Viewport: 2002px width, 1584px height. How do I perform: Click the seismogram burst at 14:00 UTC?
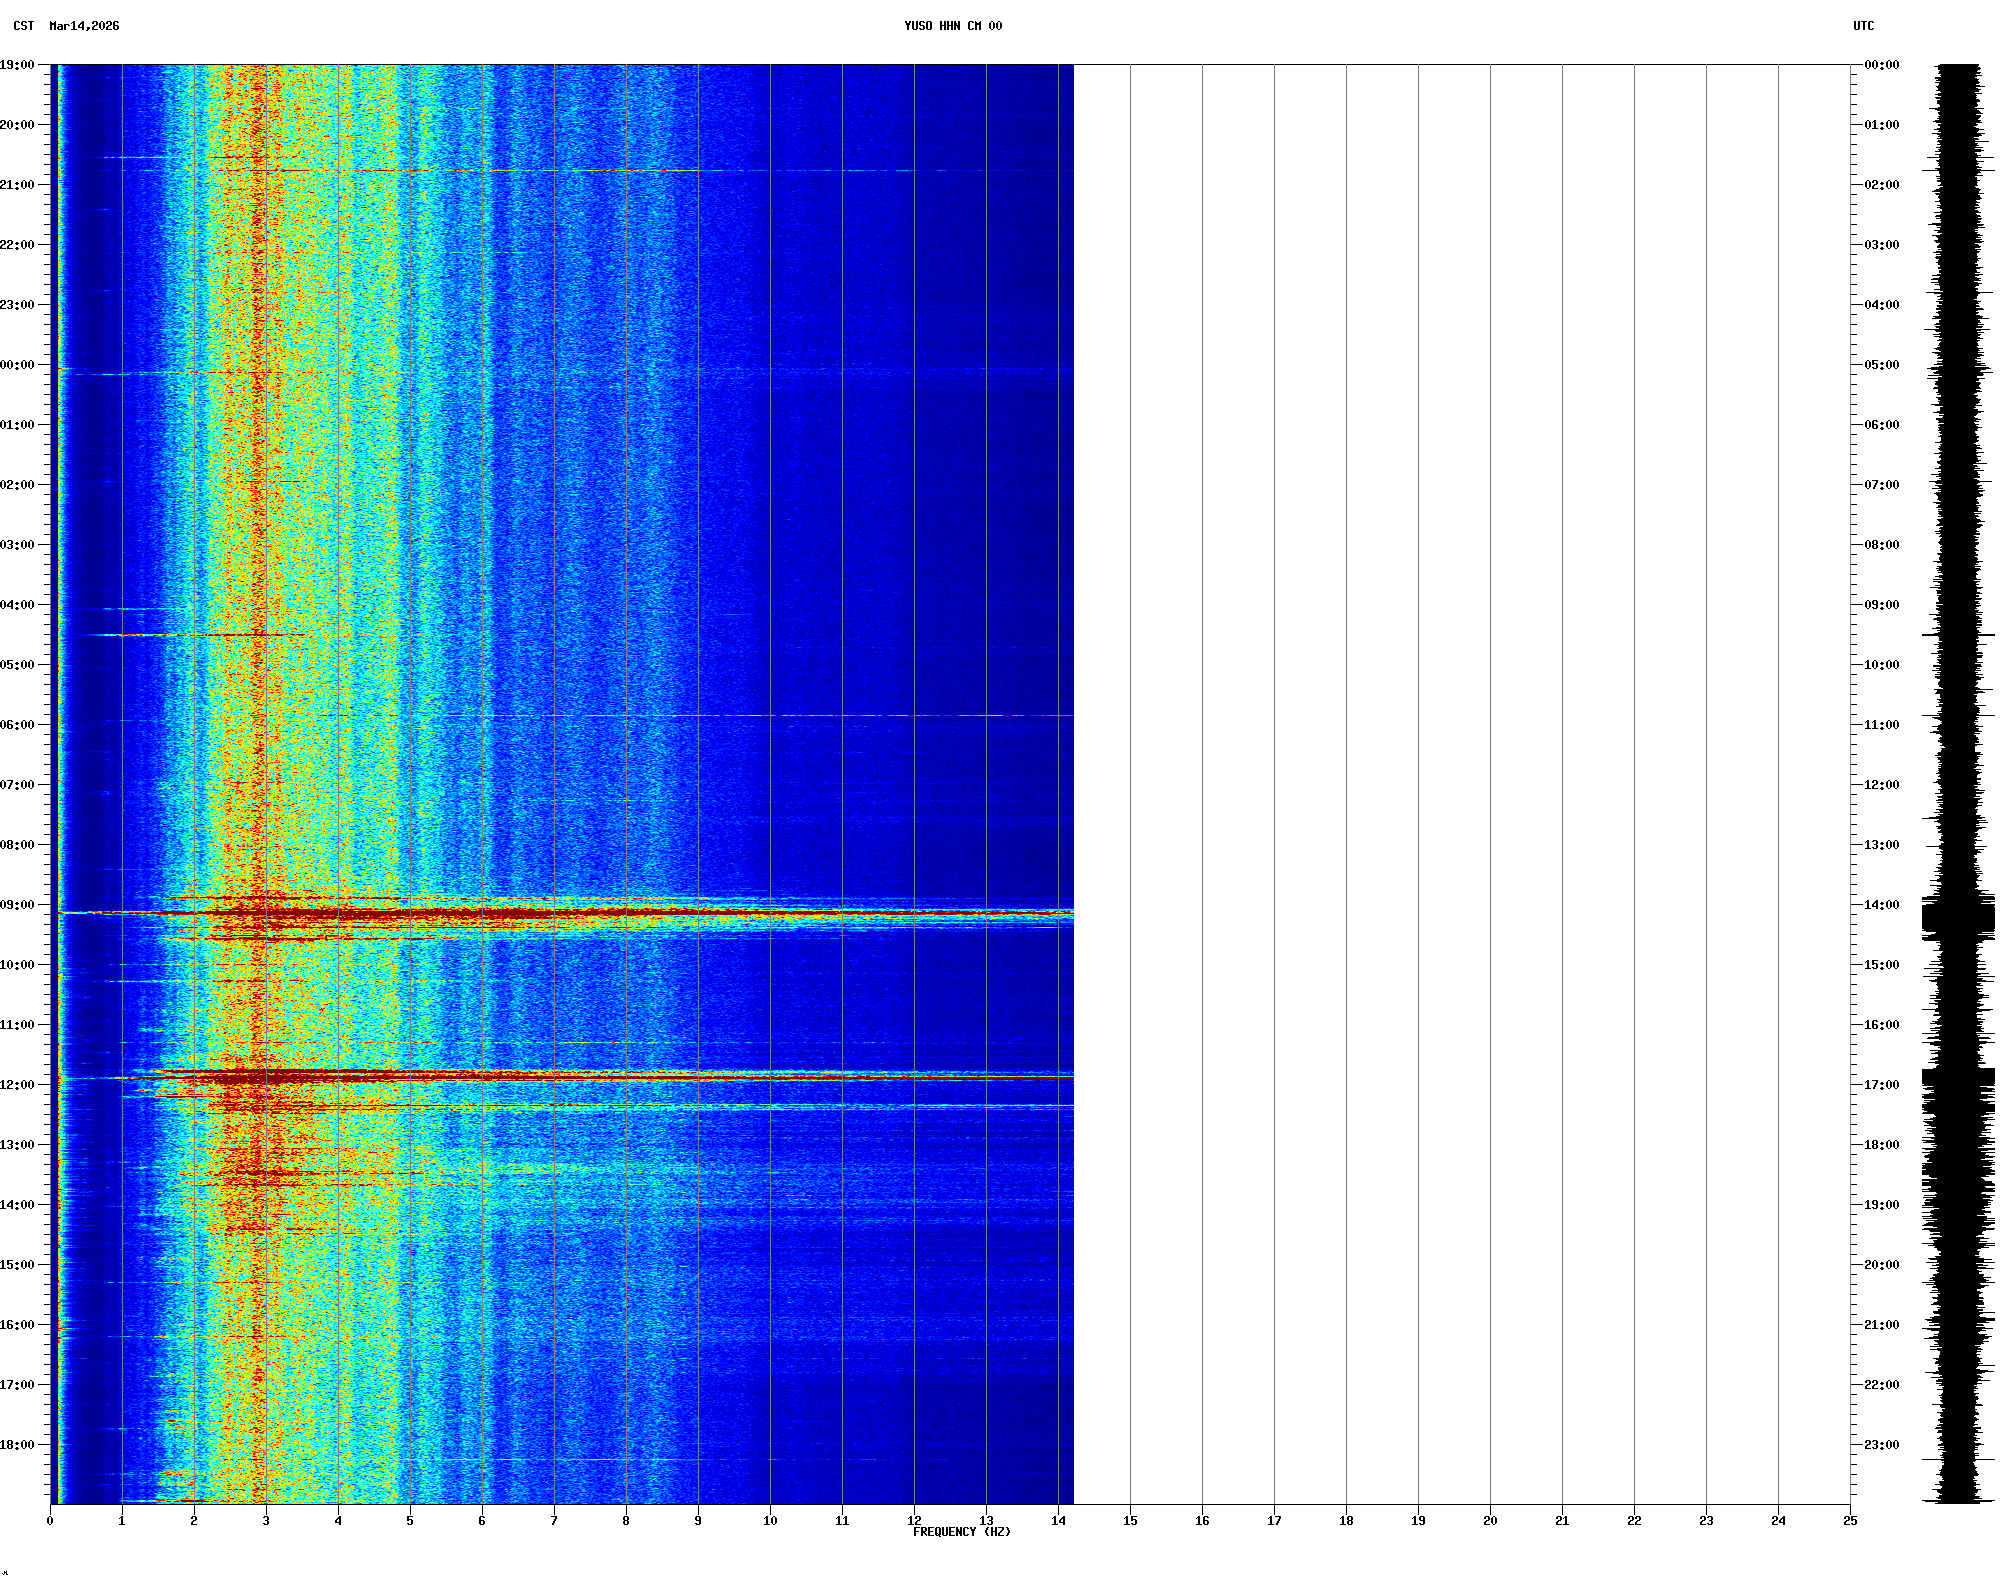(x=1958, y=917)
